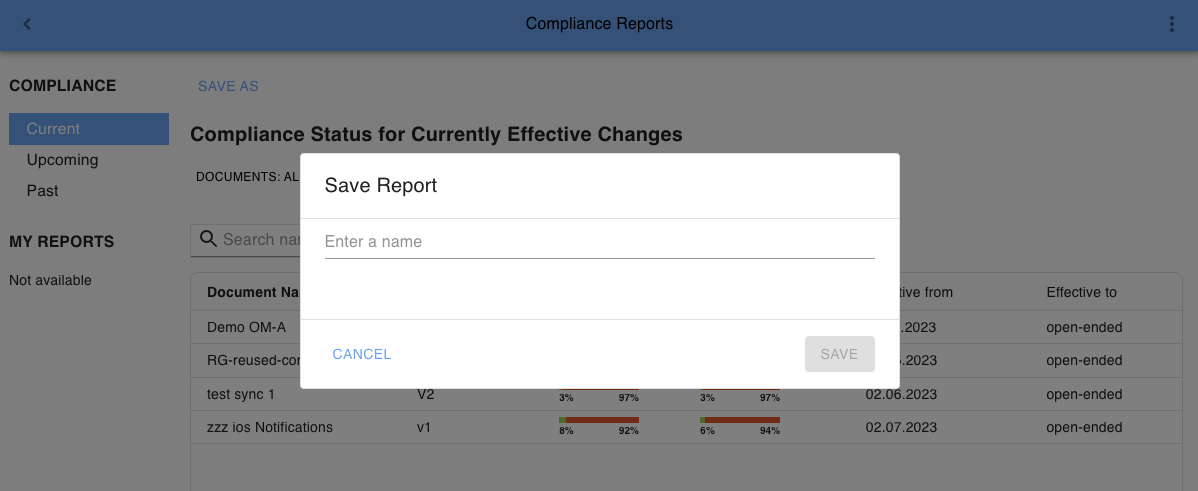1198x491 pixels.
Task: Open zzz ios Notifications document row
Action: [269, 427]
